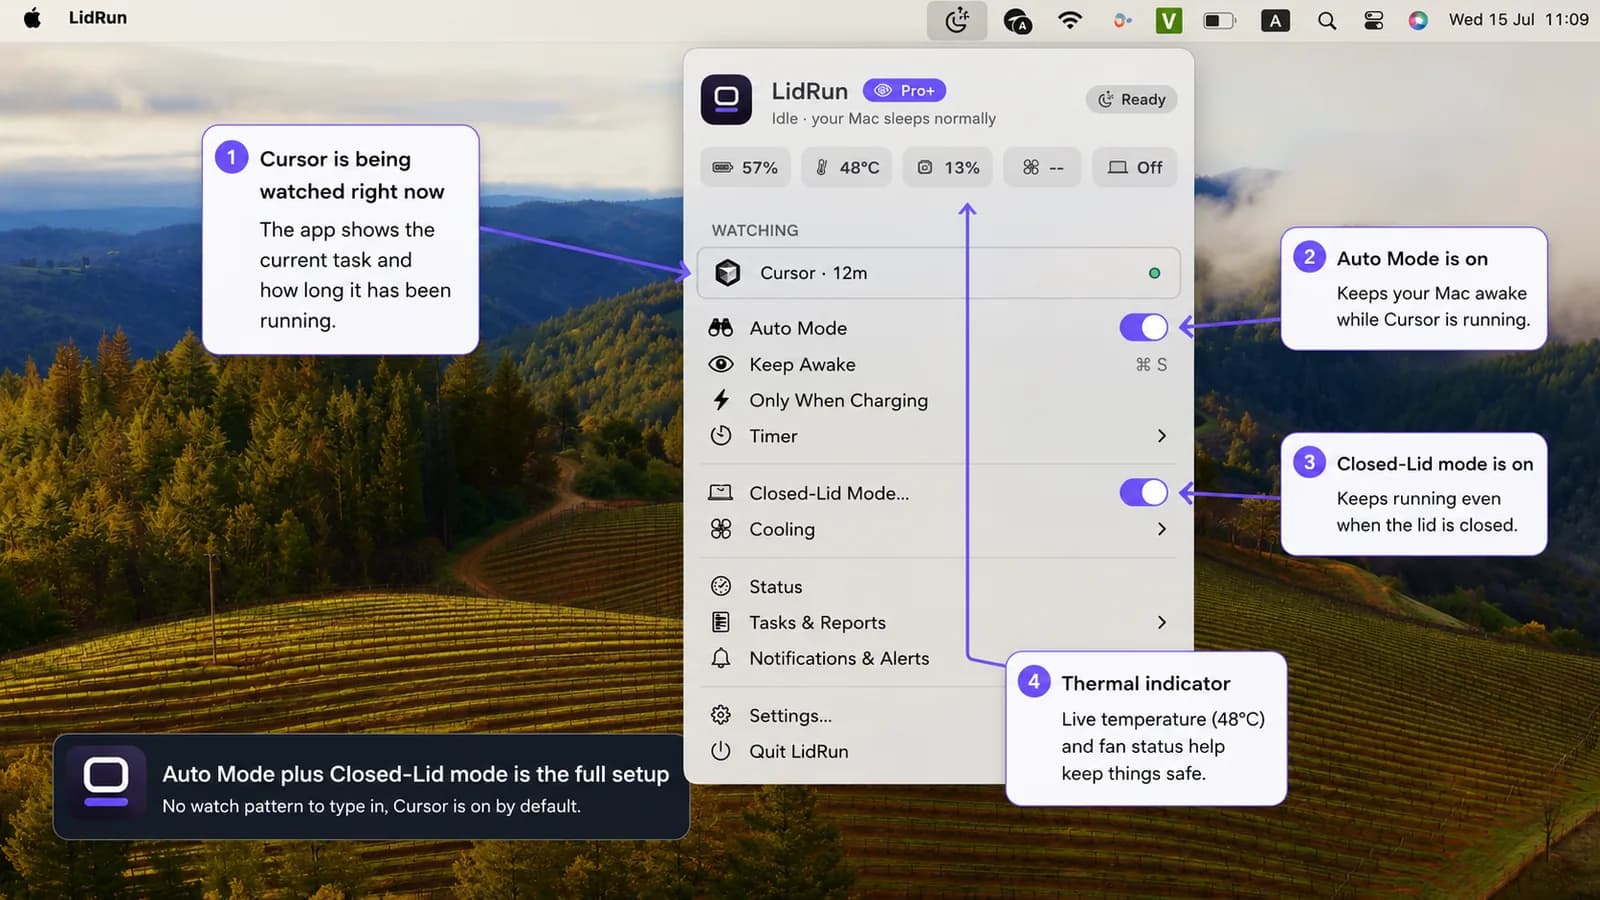Open the Cooling submenu
The height and width of the screenshot is (900, 1600).
(938, 530)
